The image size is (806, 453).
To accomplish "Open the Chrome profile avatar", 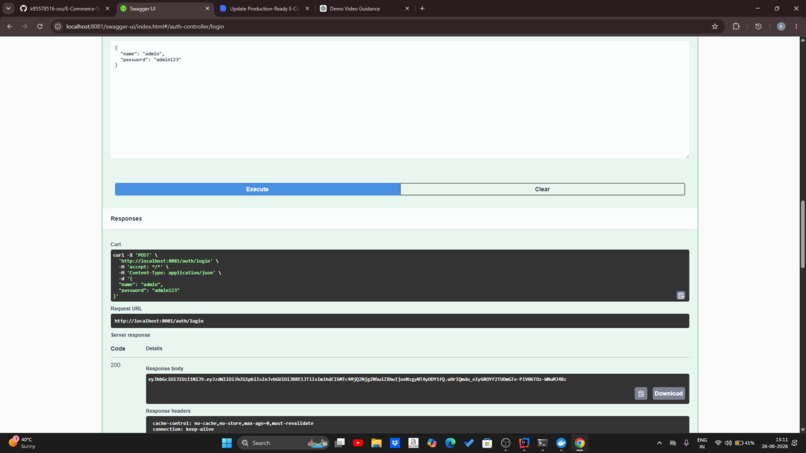I will coord(781,26).
